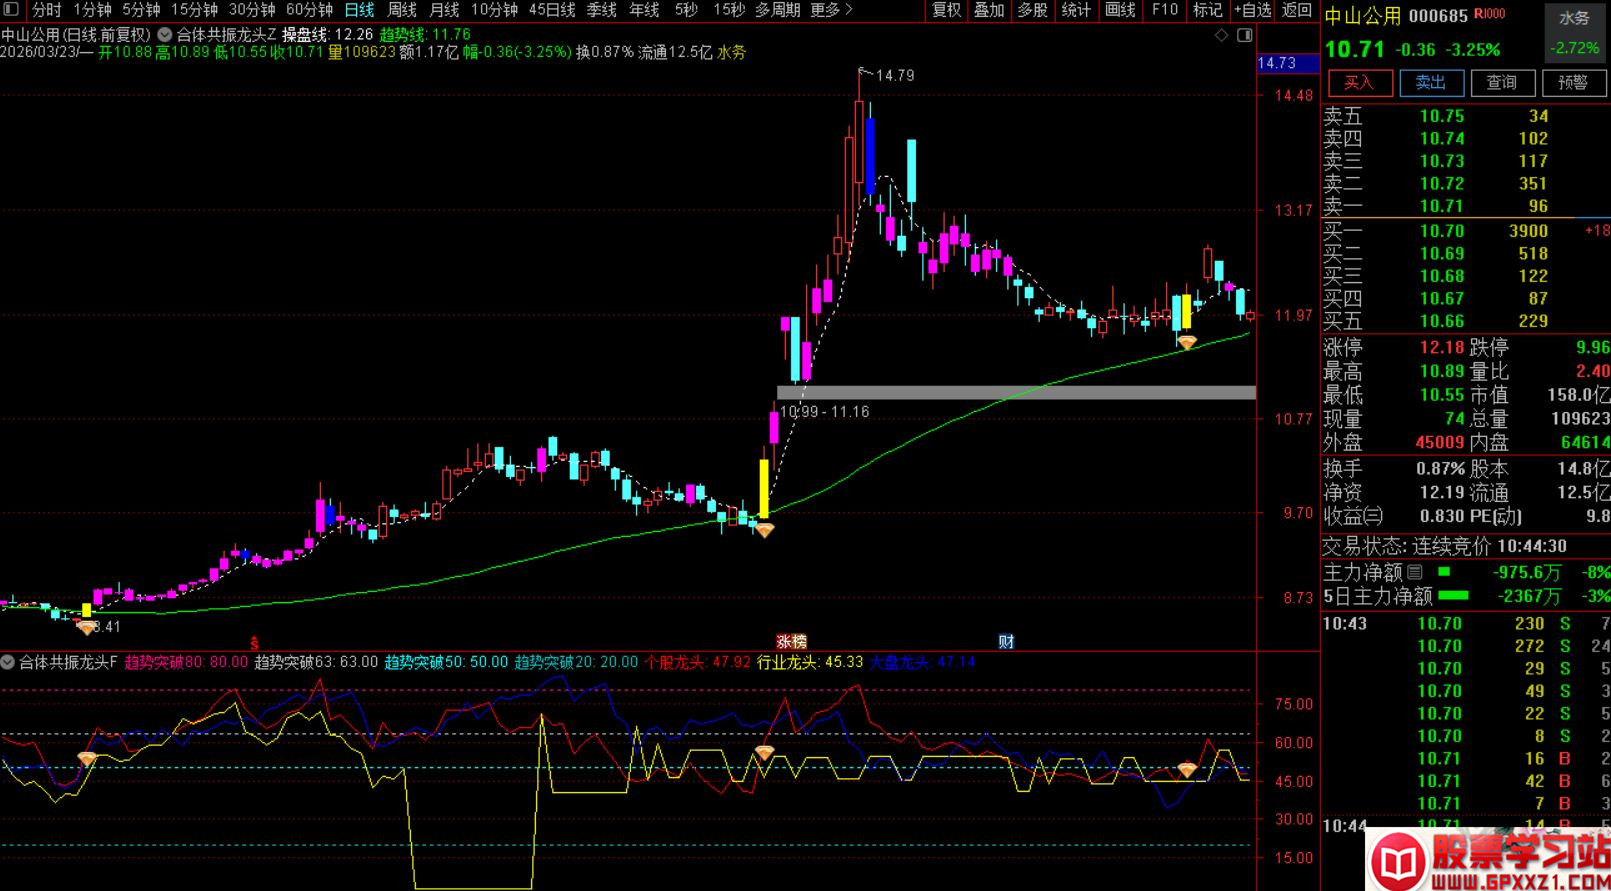Click the 涨榜 event marker on the timeline
This screenshot has height=891, width=1611.
click(x=791, y=642)
